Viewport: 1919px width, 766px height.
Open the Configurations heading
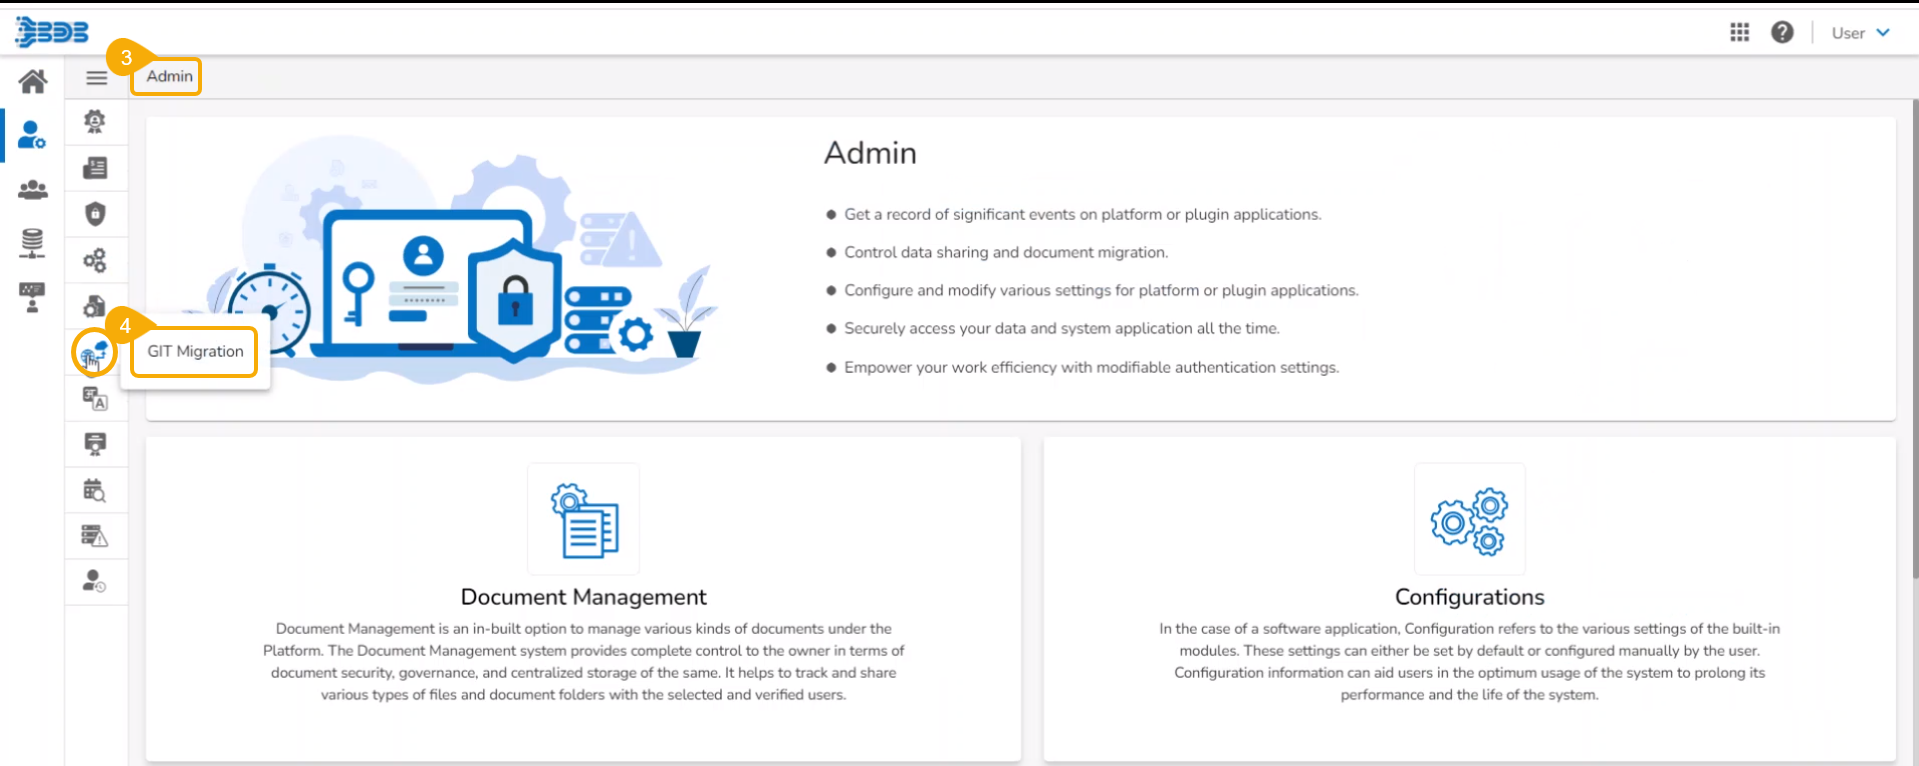pos(1470,597)
